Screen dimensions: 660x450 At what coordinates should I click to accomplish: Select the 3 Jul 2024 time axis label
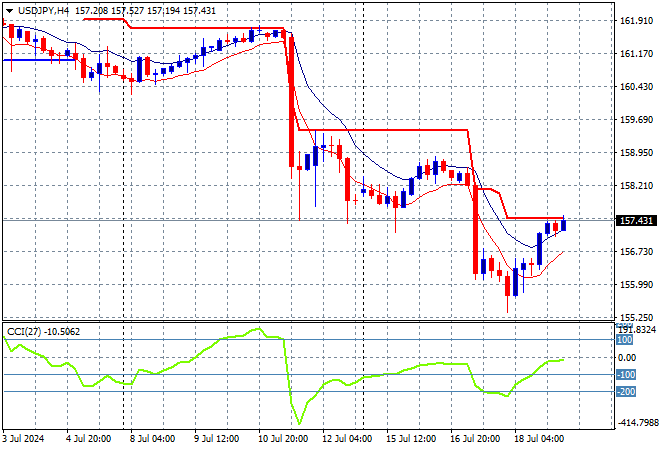24,439
